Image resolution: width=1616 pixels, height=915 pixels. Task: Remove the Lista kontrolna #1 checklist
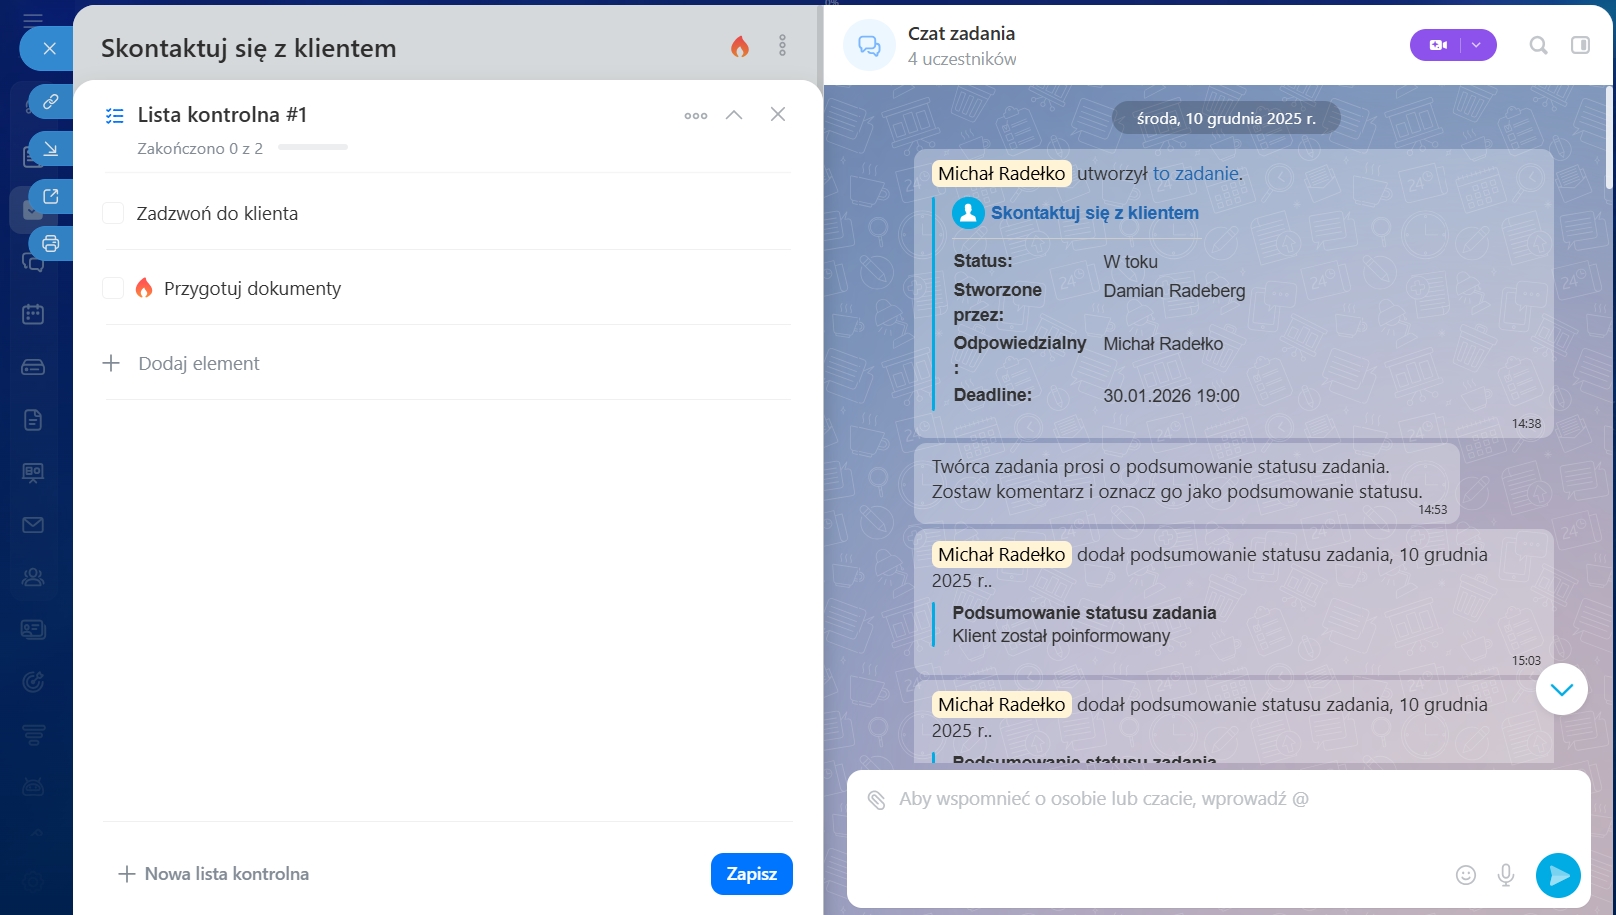(778, 114)
